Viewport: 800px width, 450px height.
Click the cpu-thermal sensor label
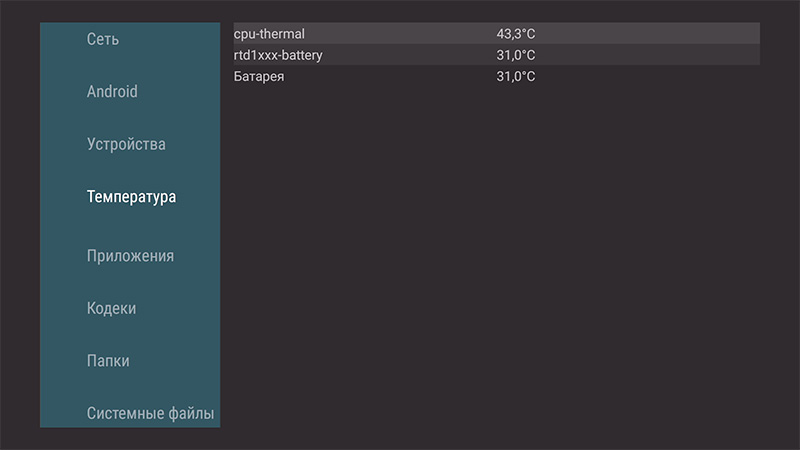pos(269,34)
